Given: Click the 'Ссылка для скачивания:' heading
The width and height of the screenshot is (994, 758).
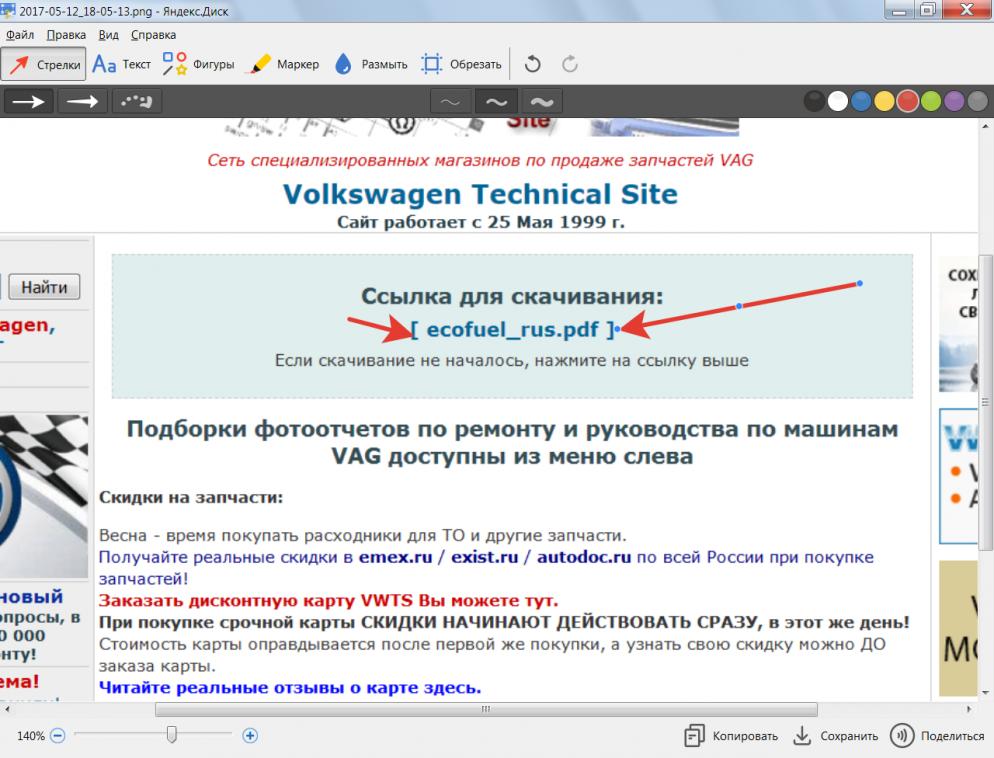Looking at the screenshot, I should click(x=512, y=296).
